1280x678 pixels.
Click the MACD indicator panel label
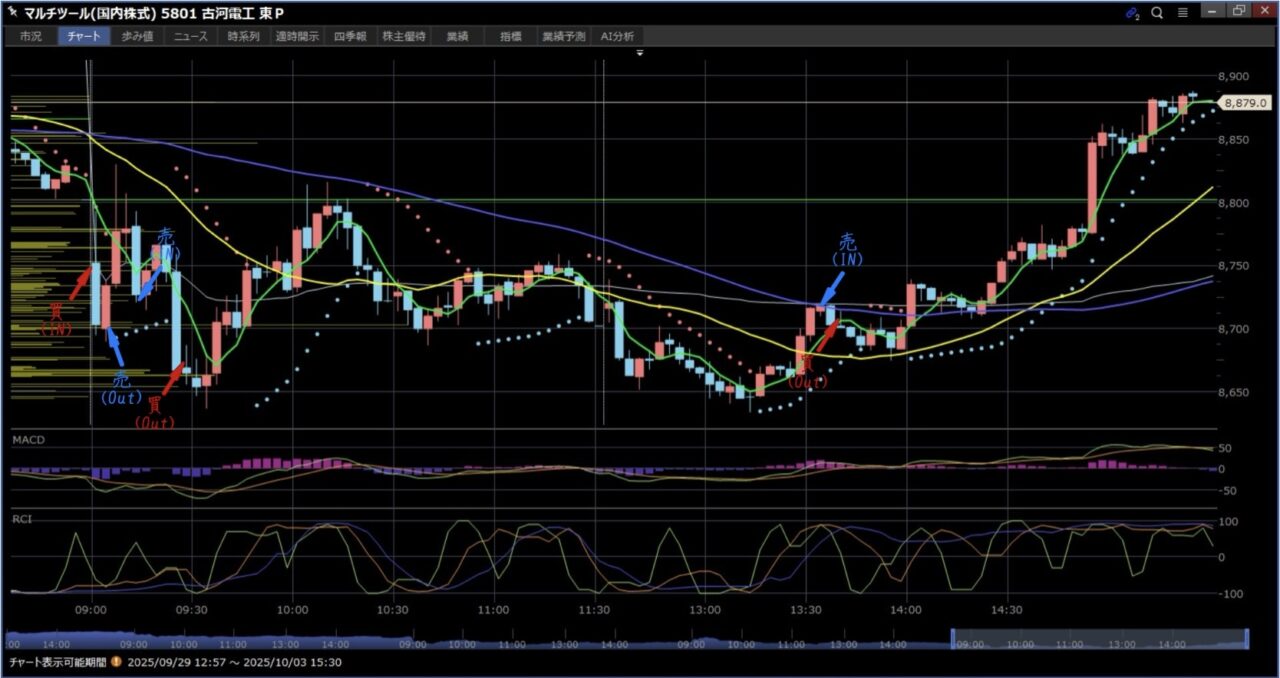point(28,440)
